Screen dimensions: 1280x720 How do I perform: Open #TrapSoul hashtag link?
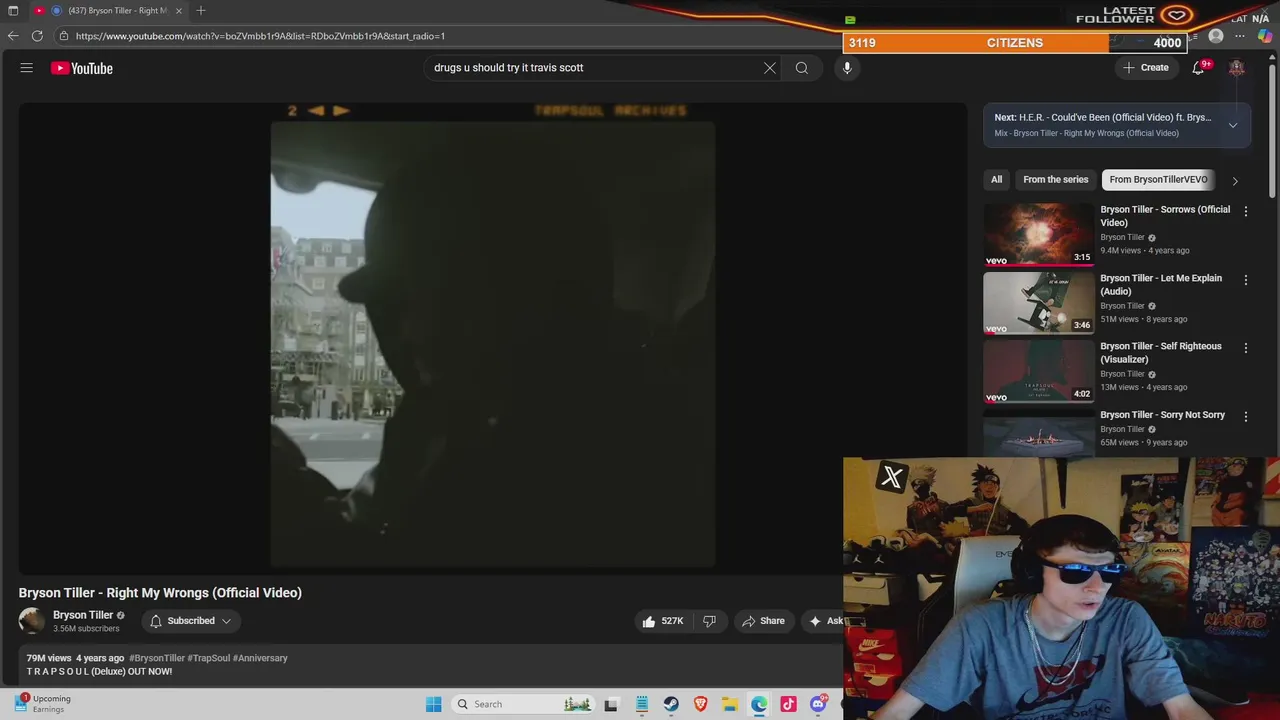pyautogui.click(x=209, y=658)
